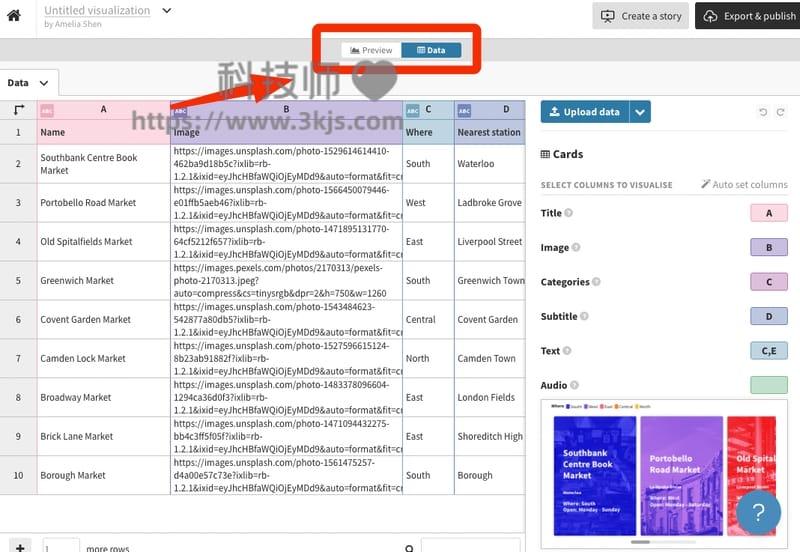This screenshot has height=552, width=800.
Task: Click cell London Fields
Action: point(490,397)
